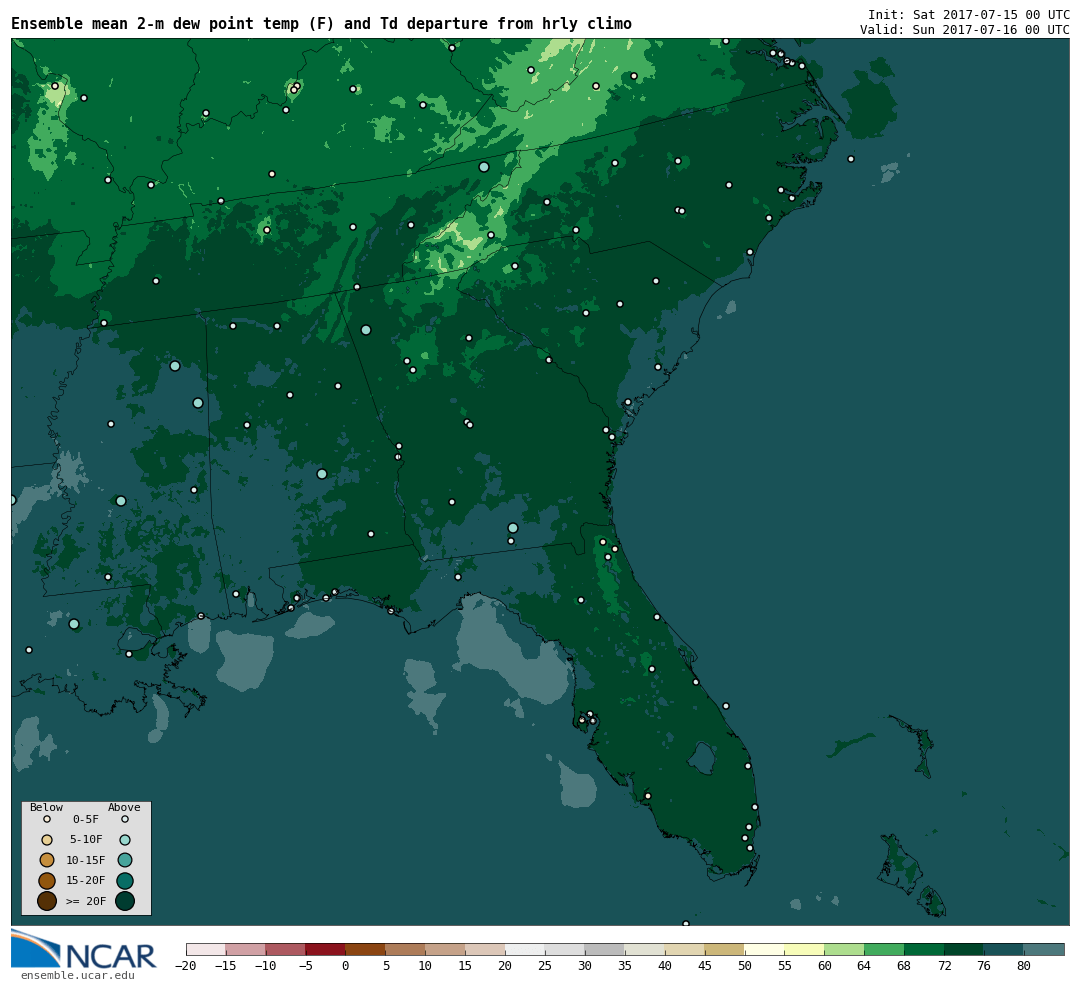The height and width of the screenshot is (988, 1080).
Task: Choose the Above 10-15F teal legend circle
Action: pos(125,860)
